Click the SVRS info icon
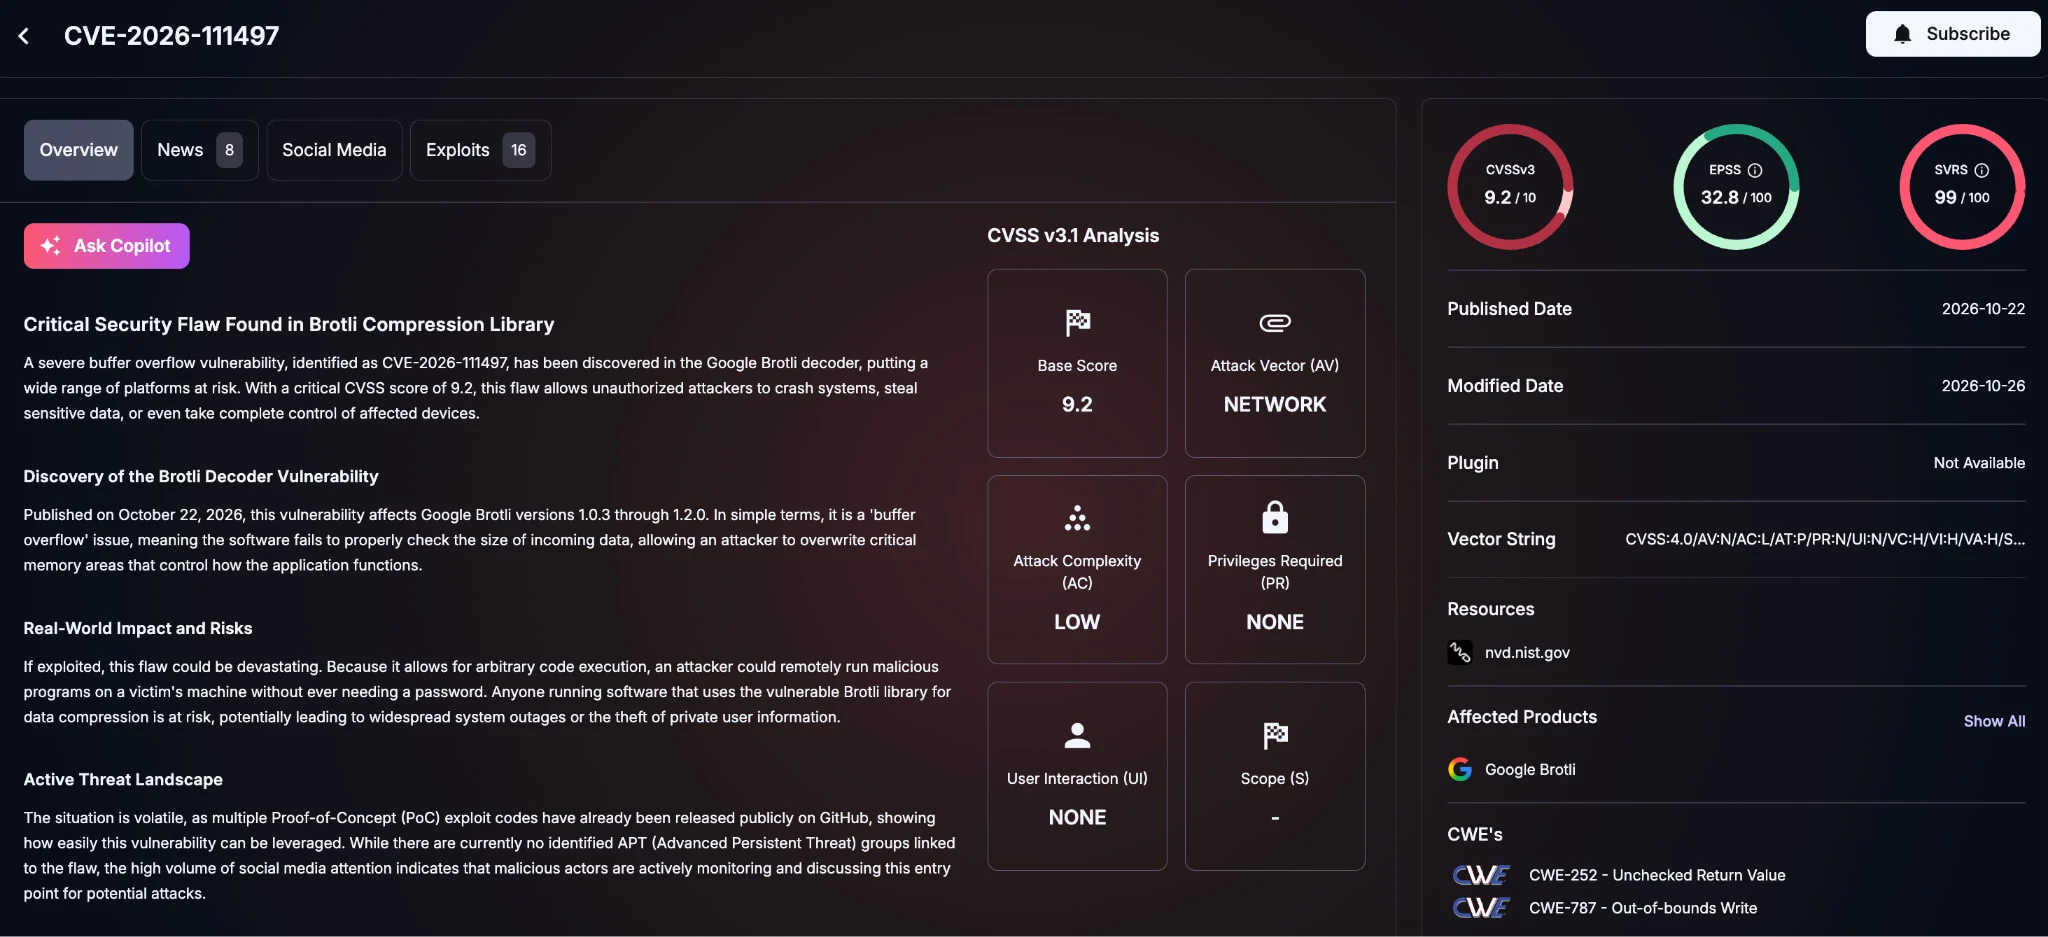Screen dimensions: 2048x937 1981,170
